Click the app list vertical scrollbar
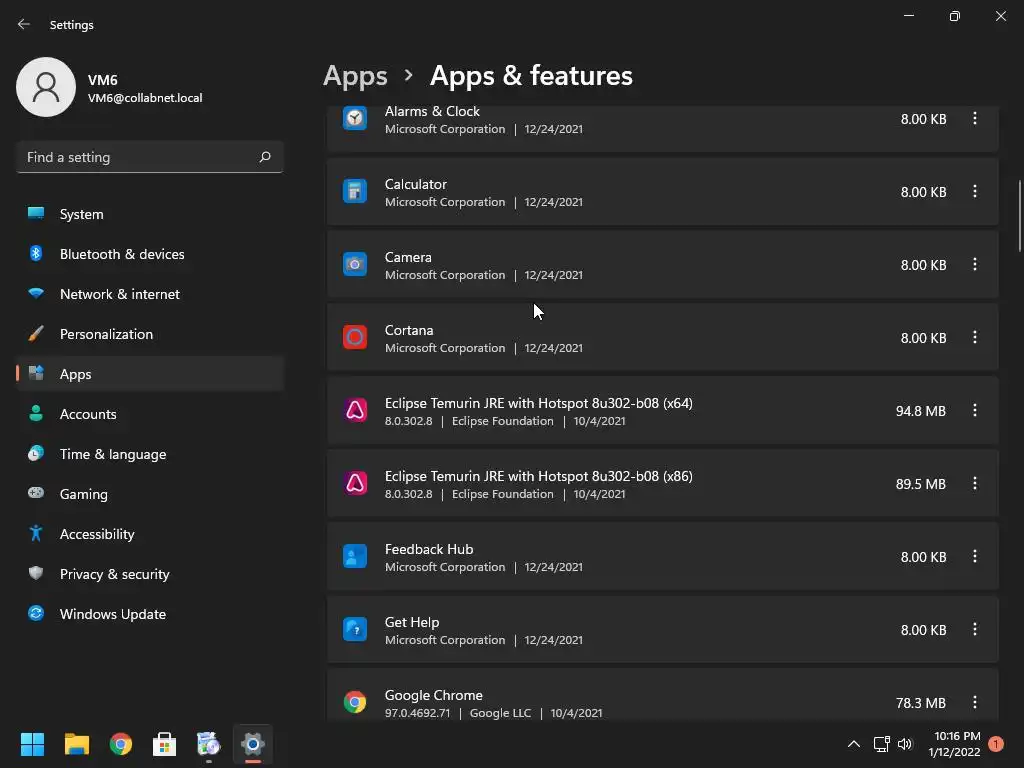Viewport: 1024px width, 768px height. [x=1019, y=215]
